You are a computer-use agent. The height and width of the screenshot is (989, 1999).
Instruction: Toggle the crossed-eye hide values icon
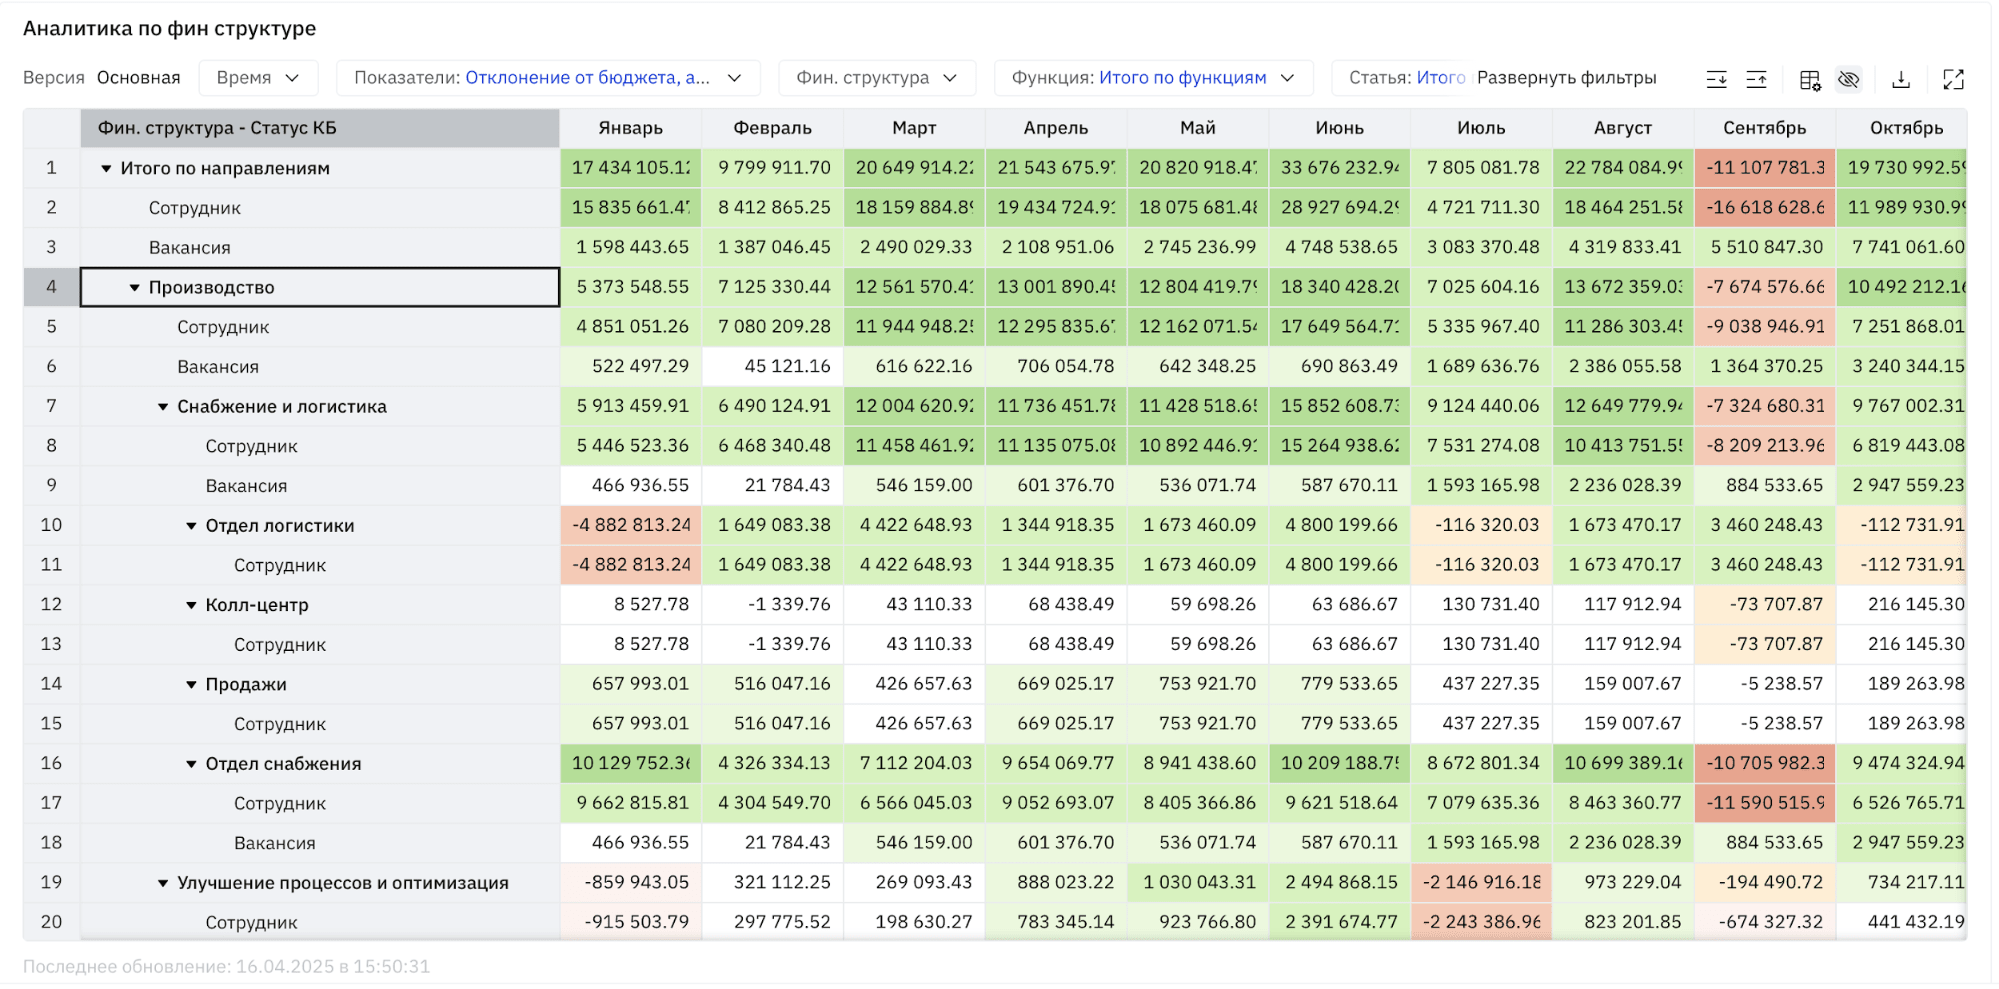click(1849, 79)
